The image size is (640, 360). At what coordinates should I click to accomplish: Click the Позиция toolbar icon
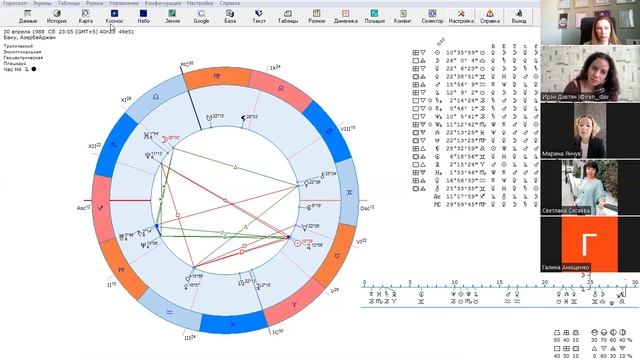(374, 16)
